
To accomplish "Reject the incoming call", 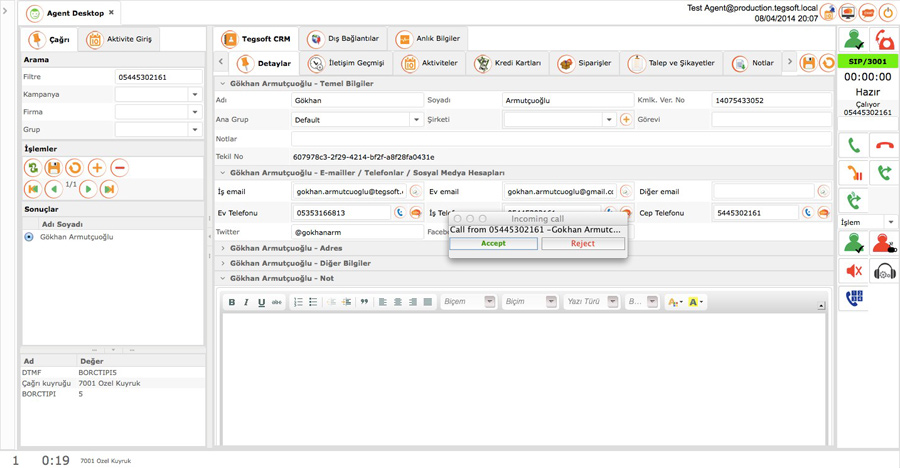I will [583, 243].
